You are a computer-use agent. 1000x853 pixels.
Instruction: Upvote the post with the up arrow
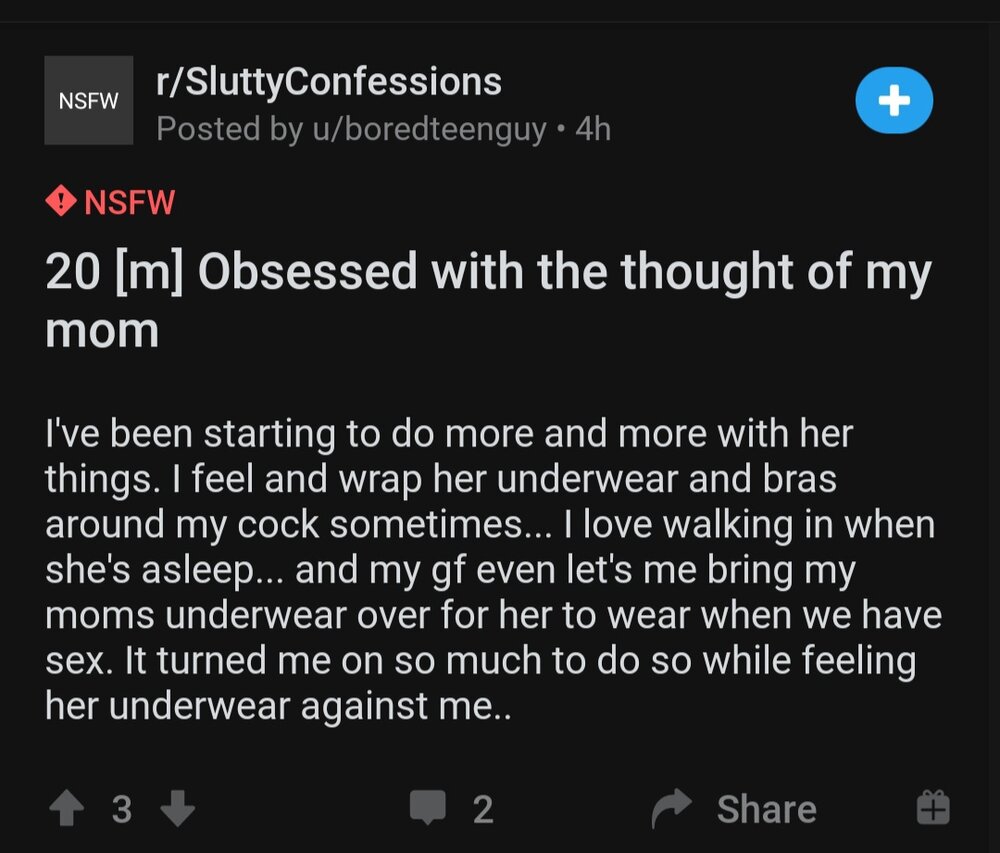[x=67, y=808]
